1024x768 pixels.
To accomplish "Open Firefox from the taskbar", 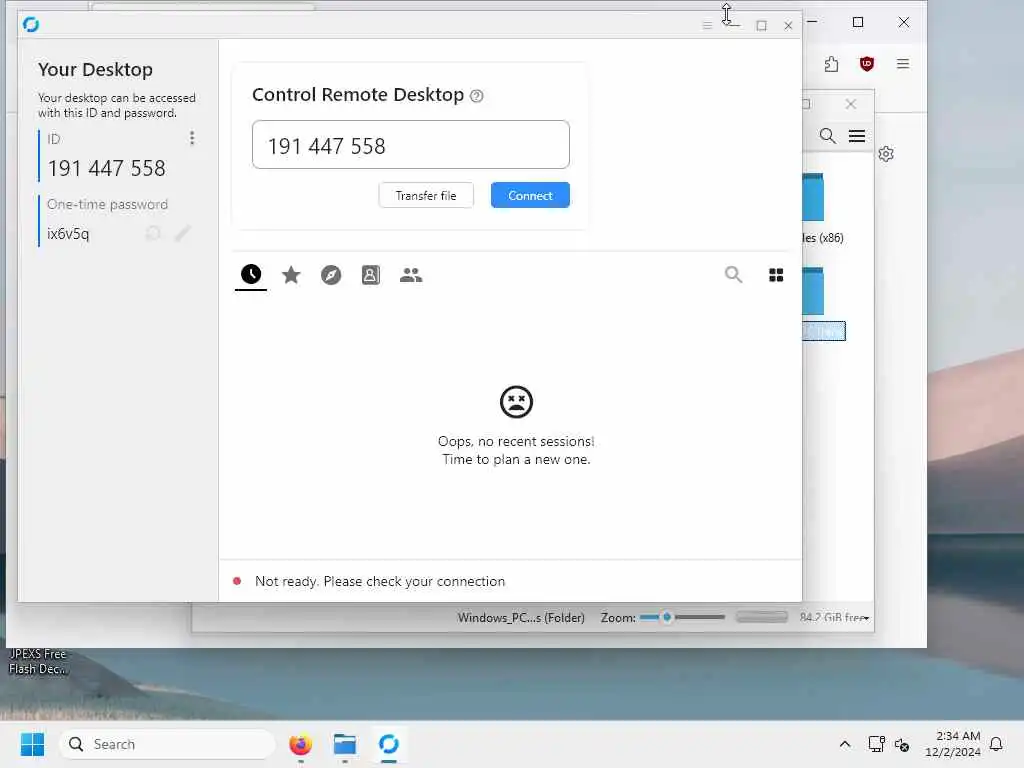I will point(300,744).
